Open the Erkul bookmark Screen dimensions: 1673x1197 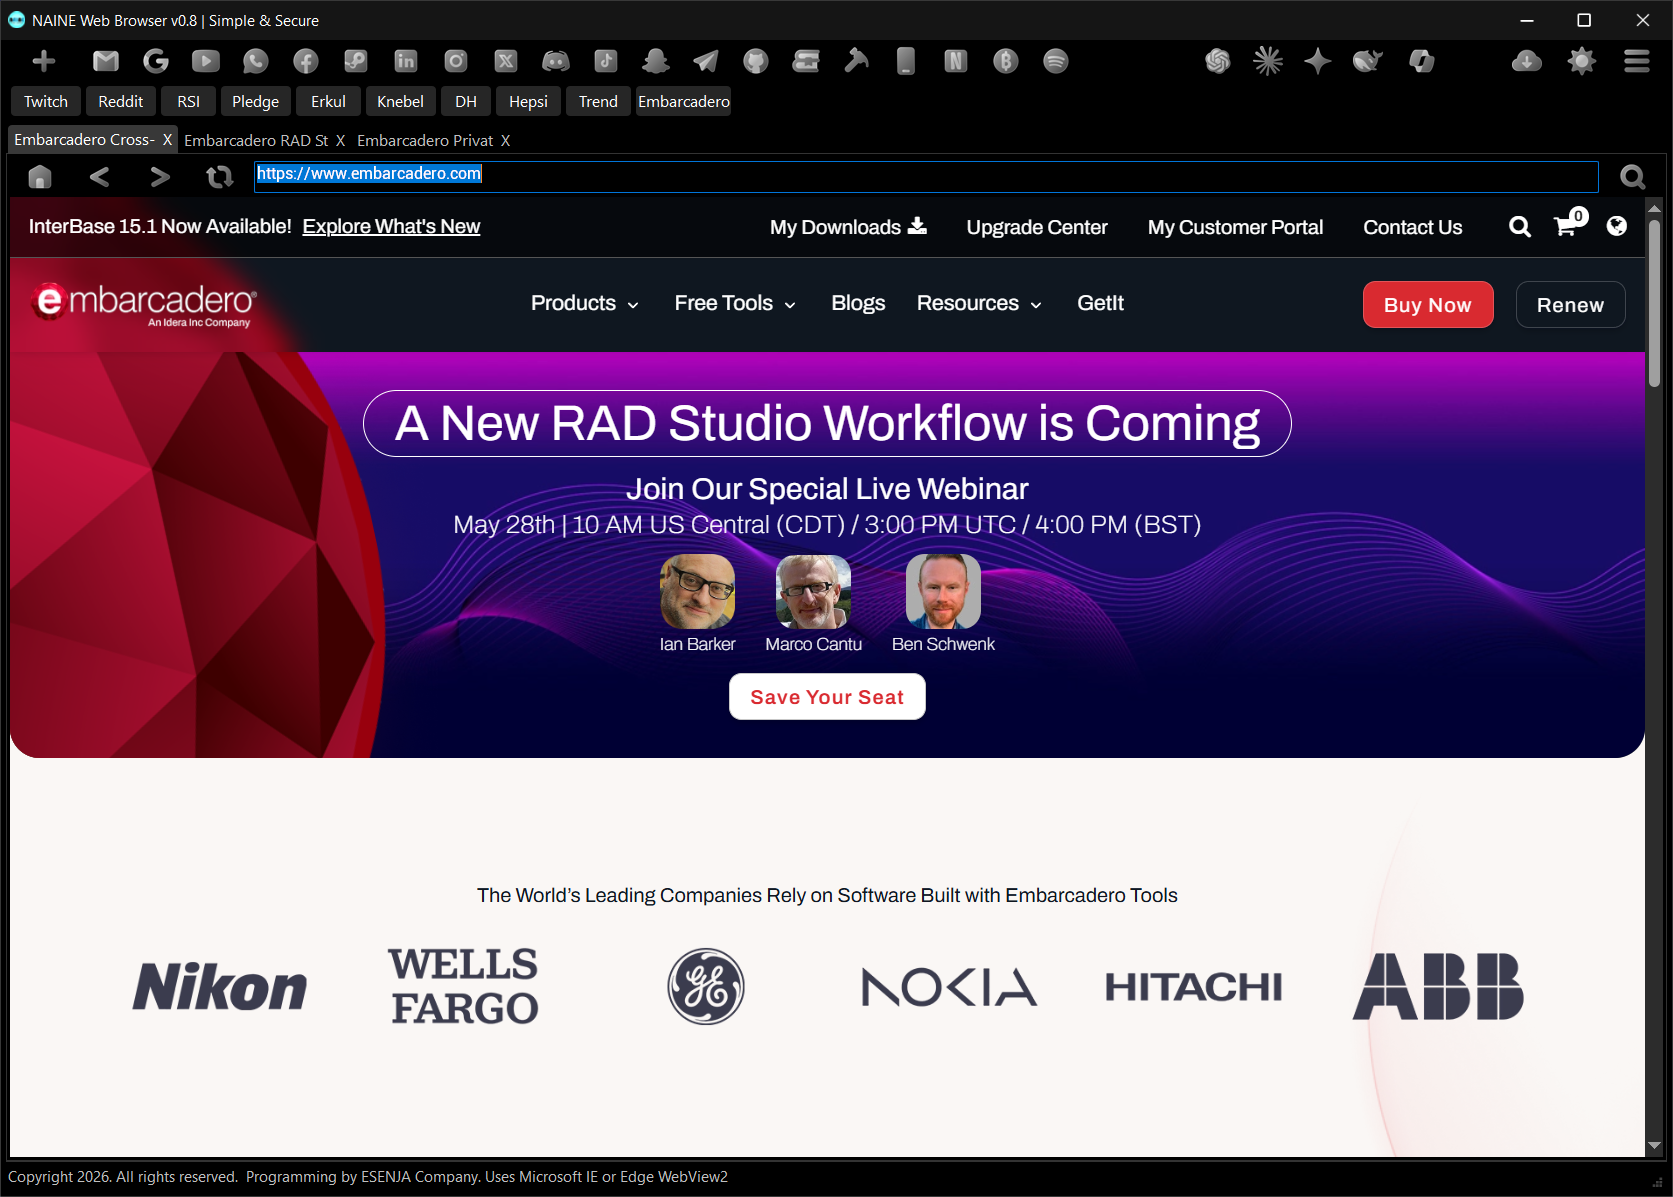[x=328, y=101]
